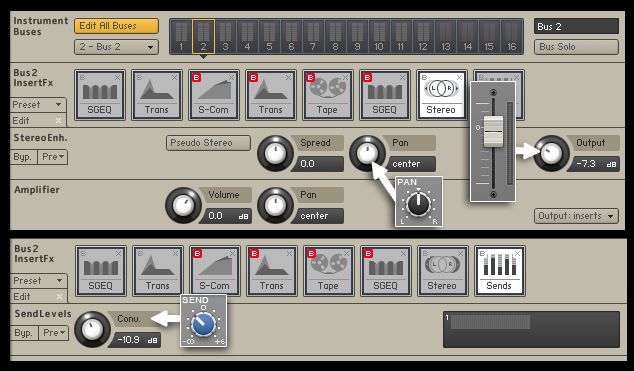Screen dimensions: 634x371
Task: Select instrument bus 2 meter
Action: point(203,36)
